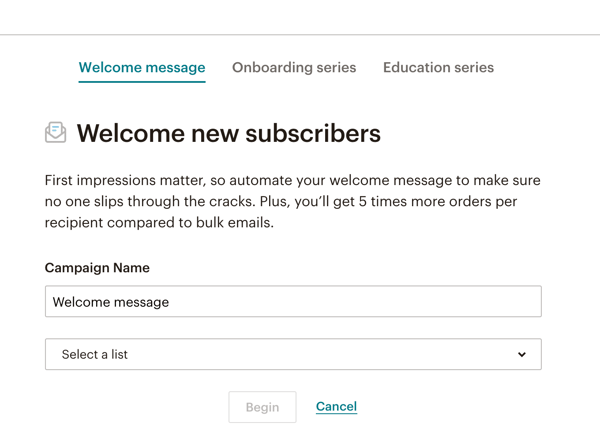Click the Welcome message text inside the input
Image resolution: width=600 pixels, height=445 pixels.
pyautogui.click(x=111, y=302)
